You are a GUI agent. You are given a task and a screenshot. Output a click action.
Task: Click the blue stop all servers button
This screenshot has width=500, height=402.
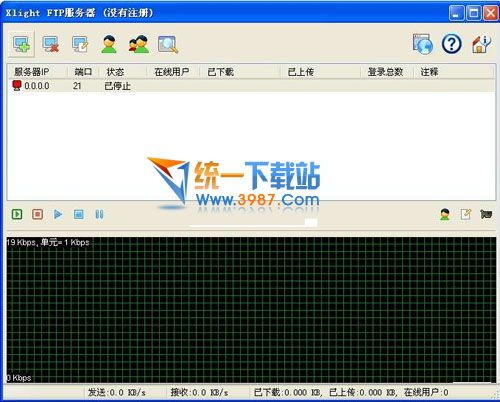pyautogui.click(x=79, y=214)
